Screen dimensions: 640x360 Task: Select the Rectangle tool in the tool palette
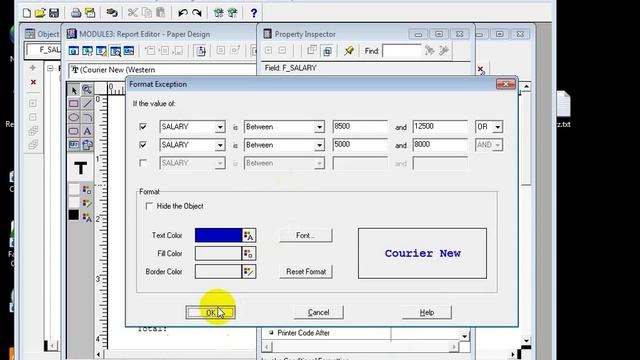click(x=74, y=104)
